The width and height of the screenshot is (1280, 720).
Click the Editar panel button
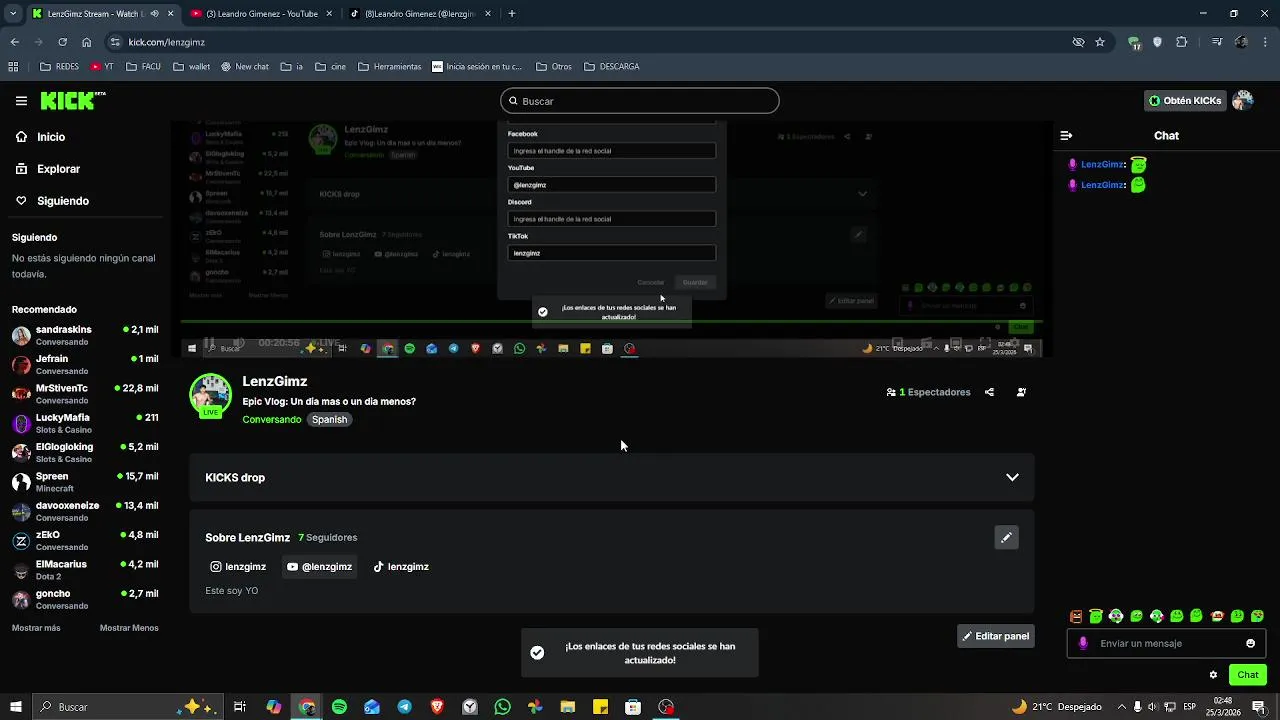(x=996, y=636)
